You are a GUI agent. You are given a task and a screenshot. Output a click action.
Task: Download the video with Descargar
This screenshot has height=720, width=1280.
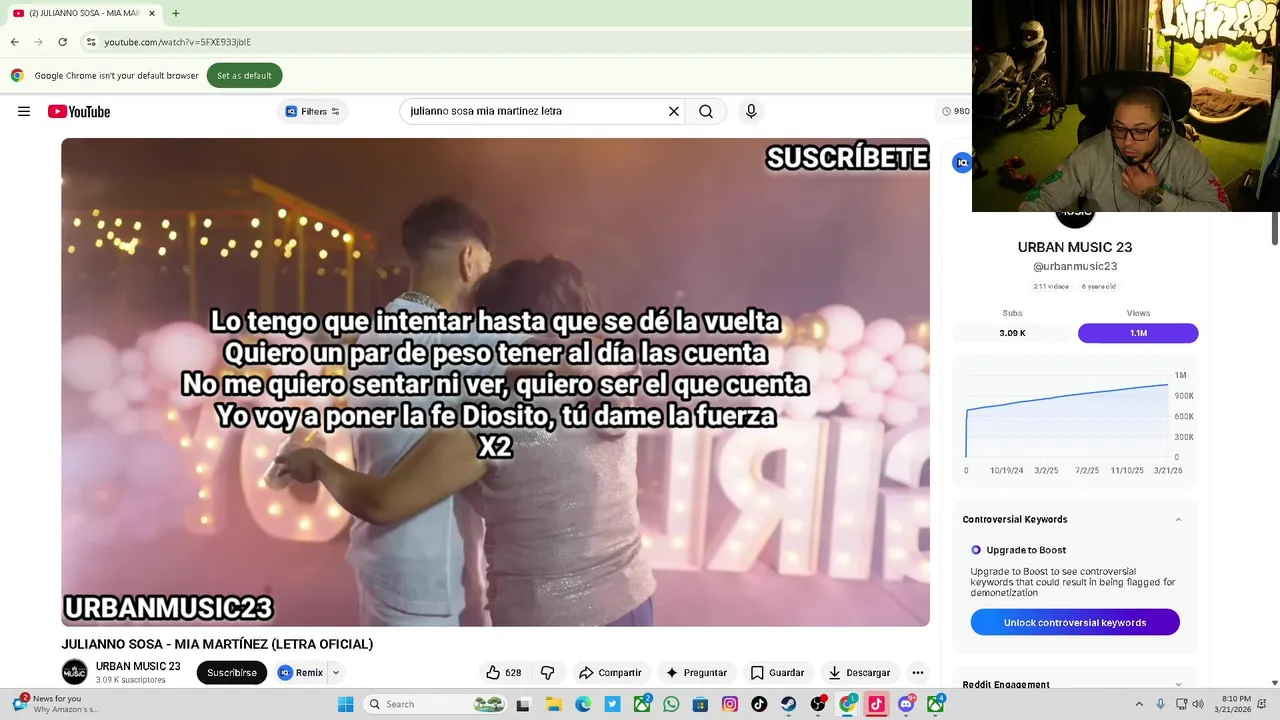coord(858,673)
